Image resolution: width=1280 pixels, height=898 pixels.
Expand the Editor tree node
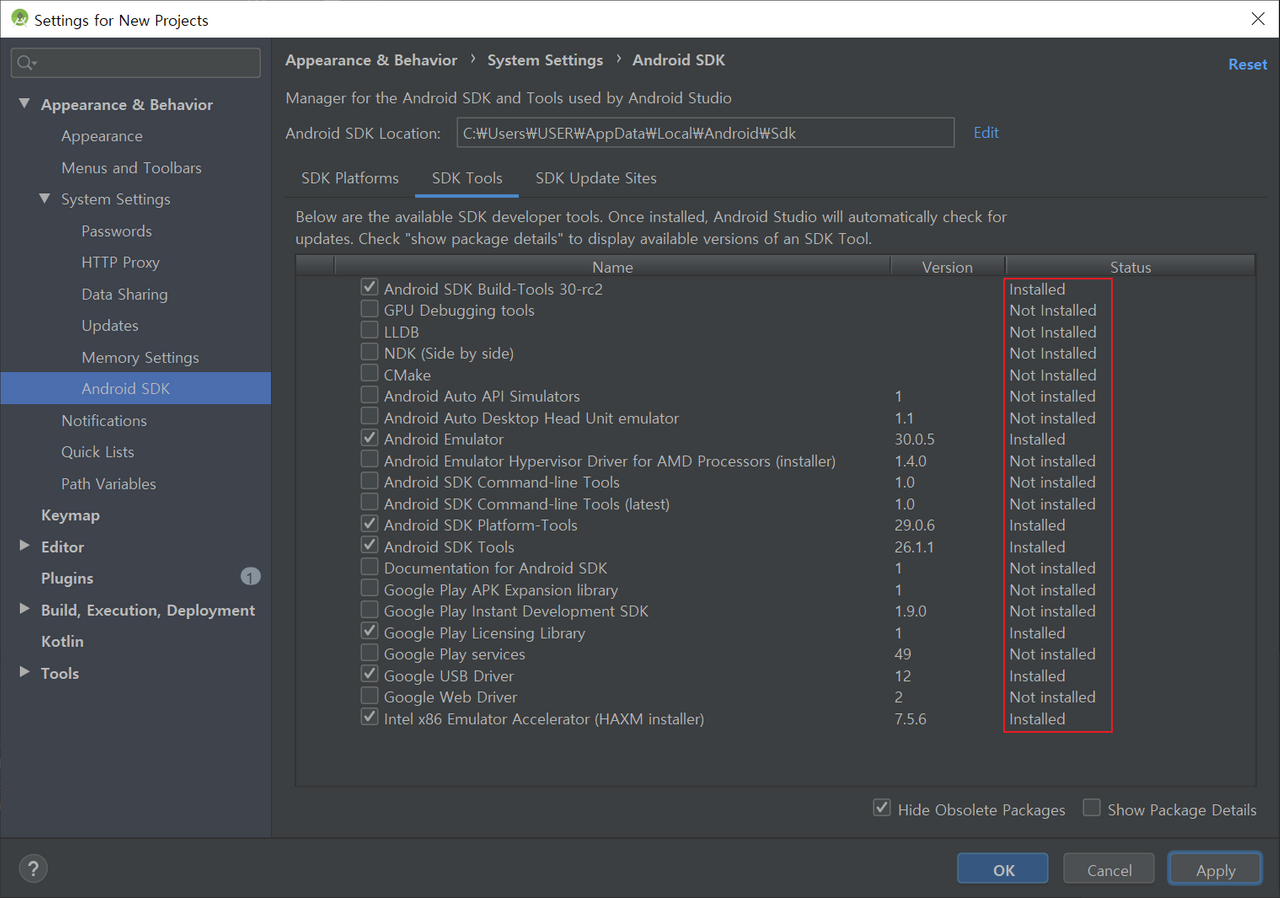(x=25, y=546)
